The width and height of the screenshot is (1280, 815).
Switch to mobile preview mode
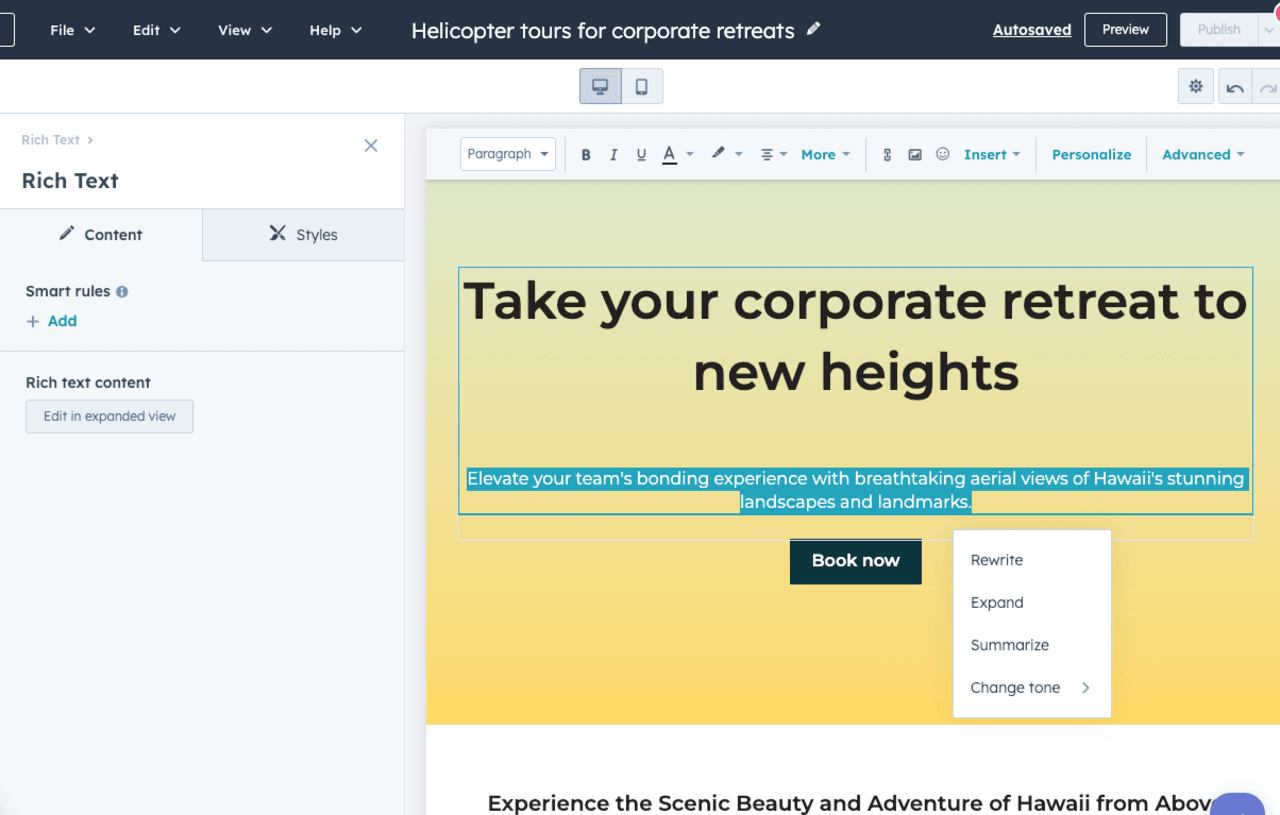pos(642,87)
